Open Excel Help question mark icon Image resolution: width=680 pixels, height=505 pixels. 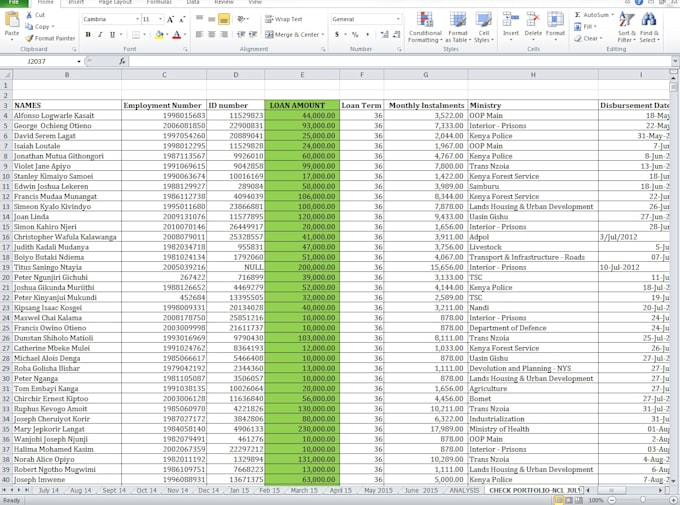(639, 2)
